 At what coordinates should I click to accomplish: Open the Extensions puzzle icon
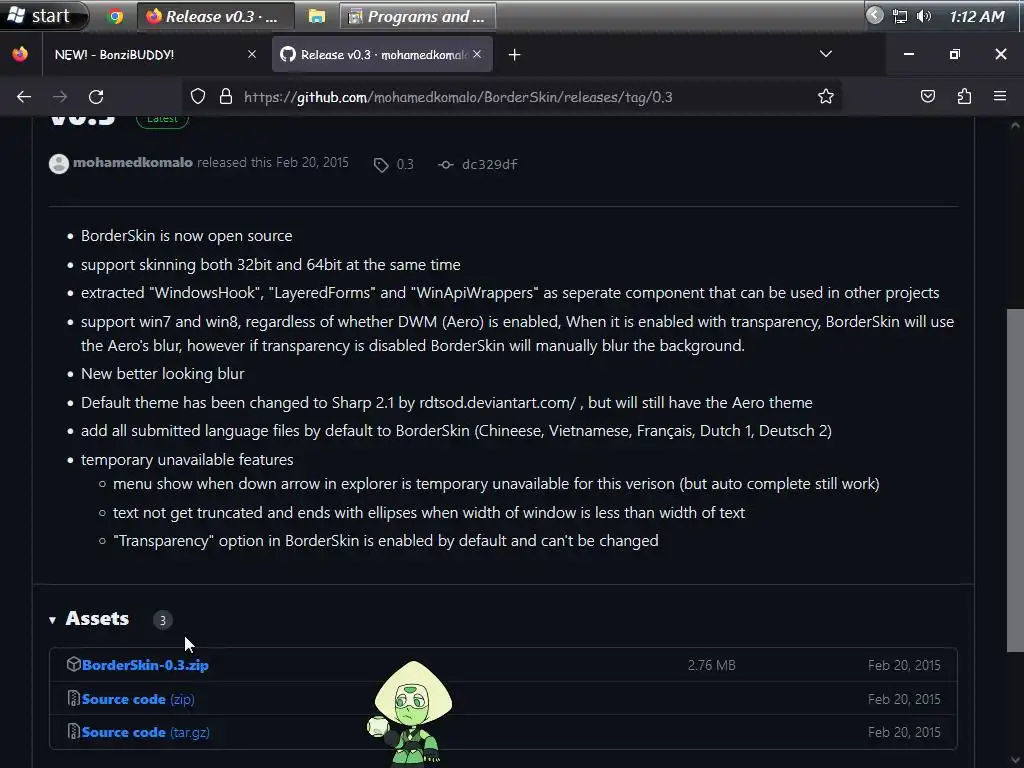pos(965,97)
